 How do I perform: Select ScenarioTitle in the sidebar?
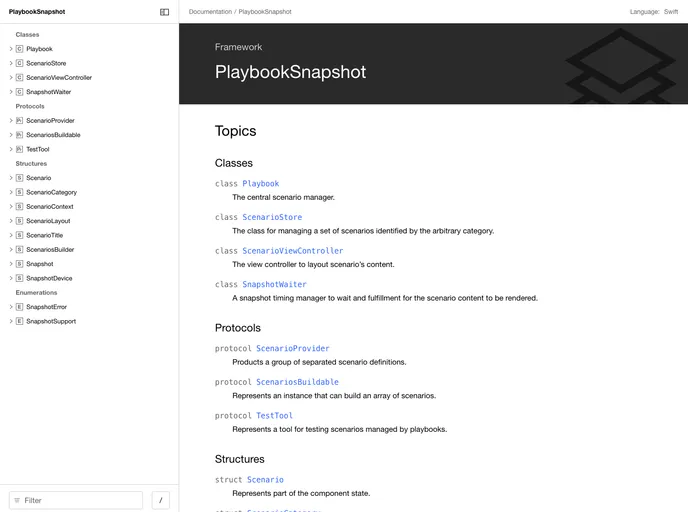[44, 235]
